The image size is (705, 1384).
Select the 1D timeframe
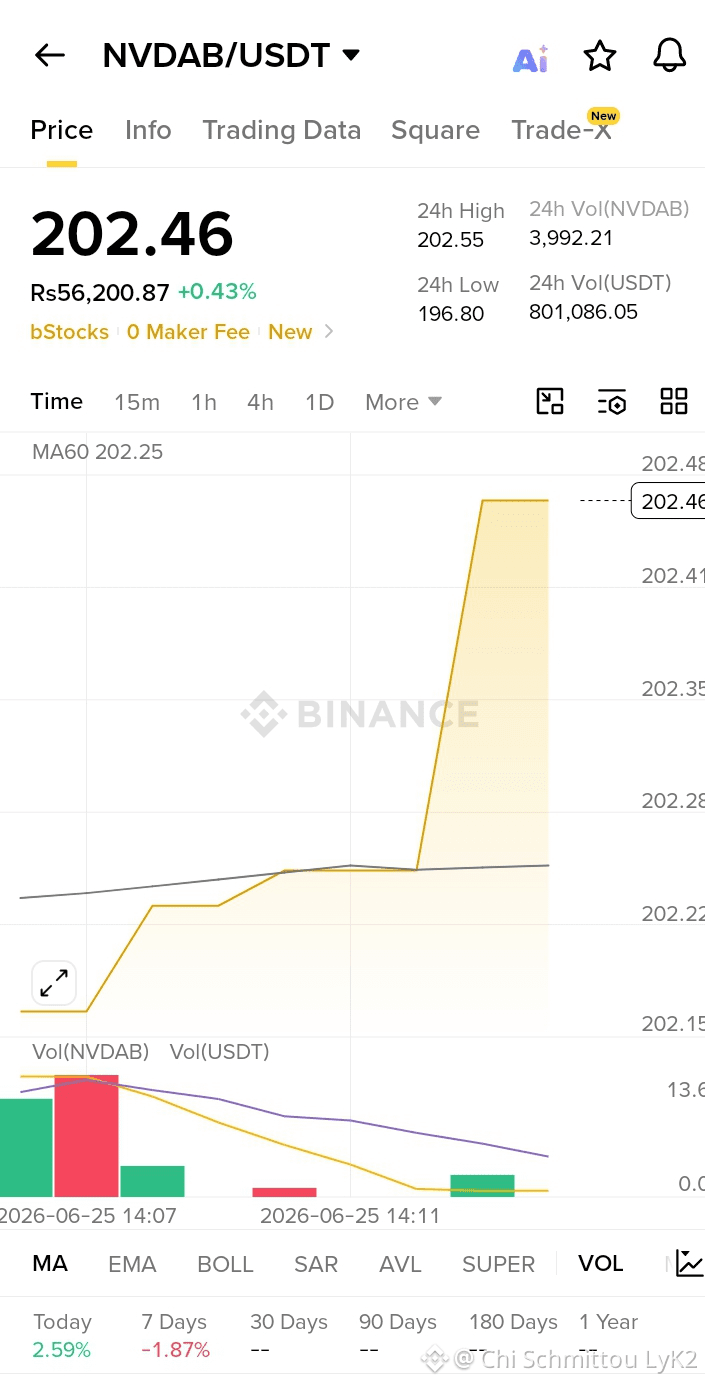319,402
